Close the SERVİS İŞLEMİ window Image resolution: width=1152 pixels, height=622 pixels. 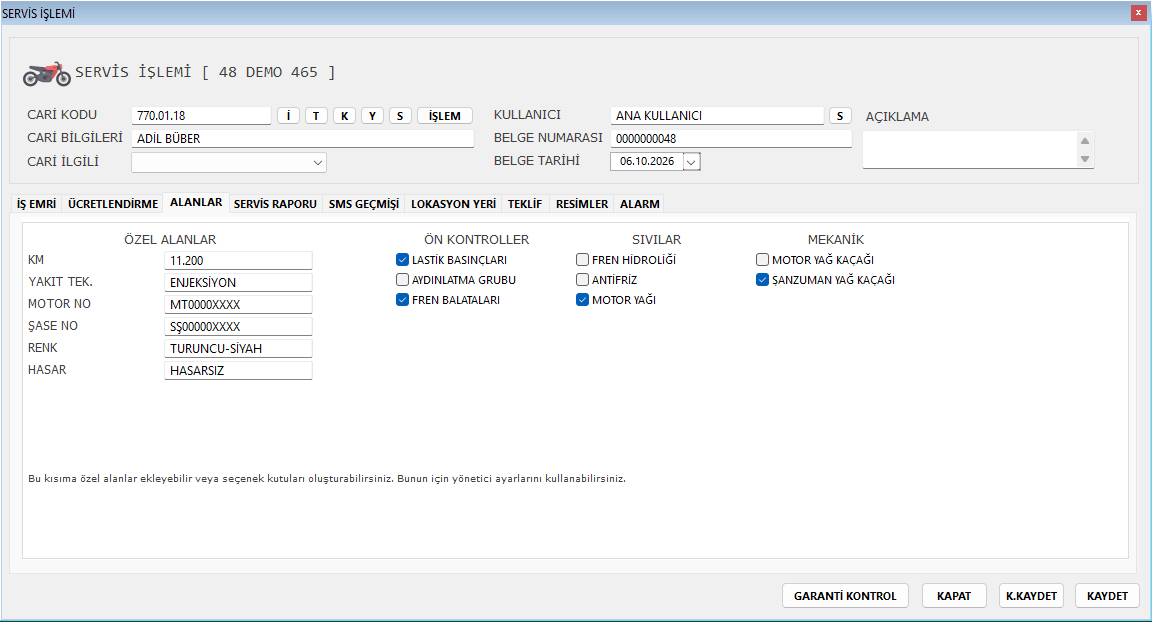[1137, 12]
